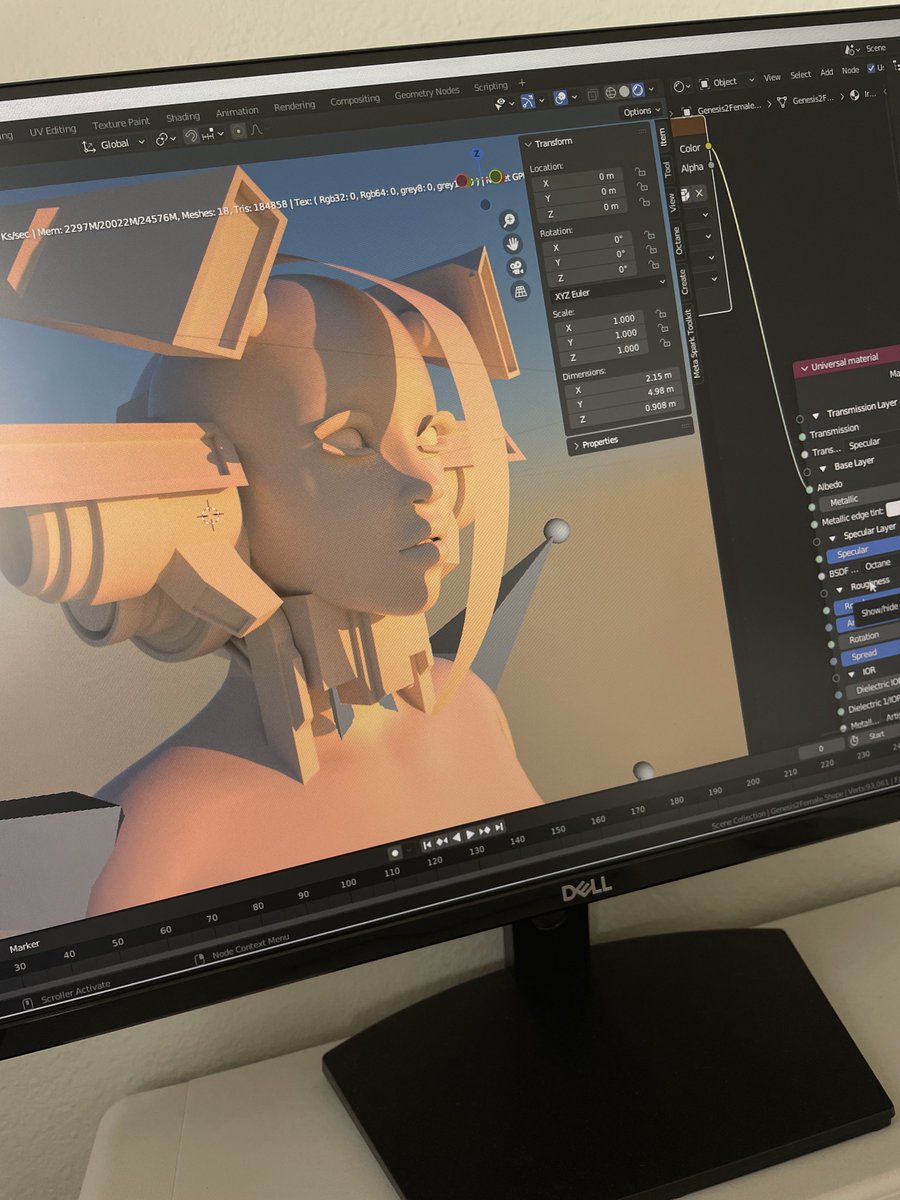Switch to the Texture Paint workspace tab
The height and width of the screenshot is (1200, 900).
[x=121, y=123]
